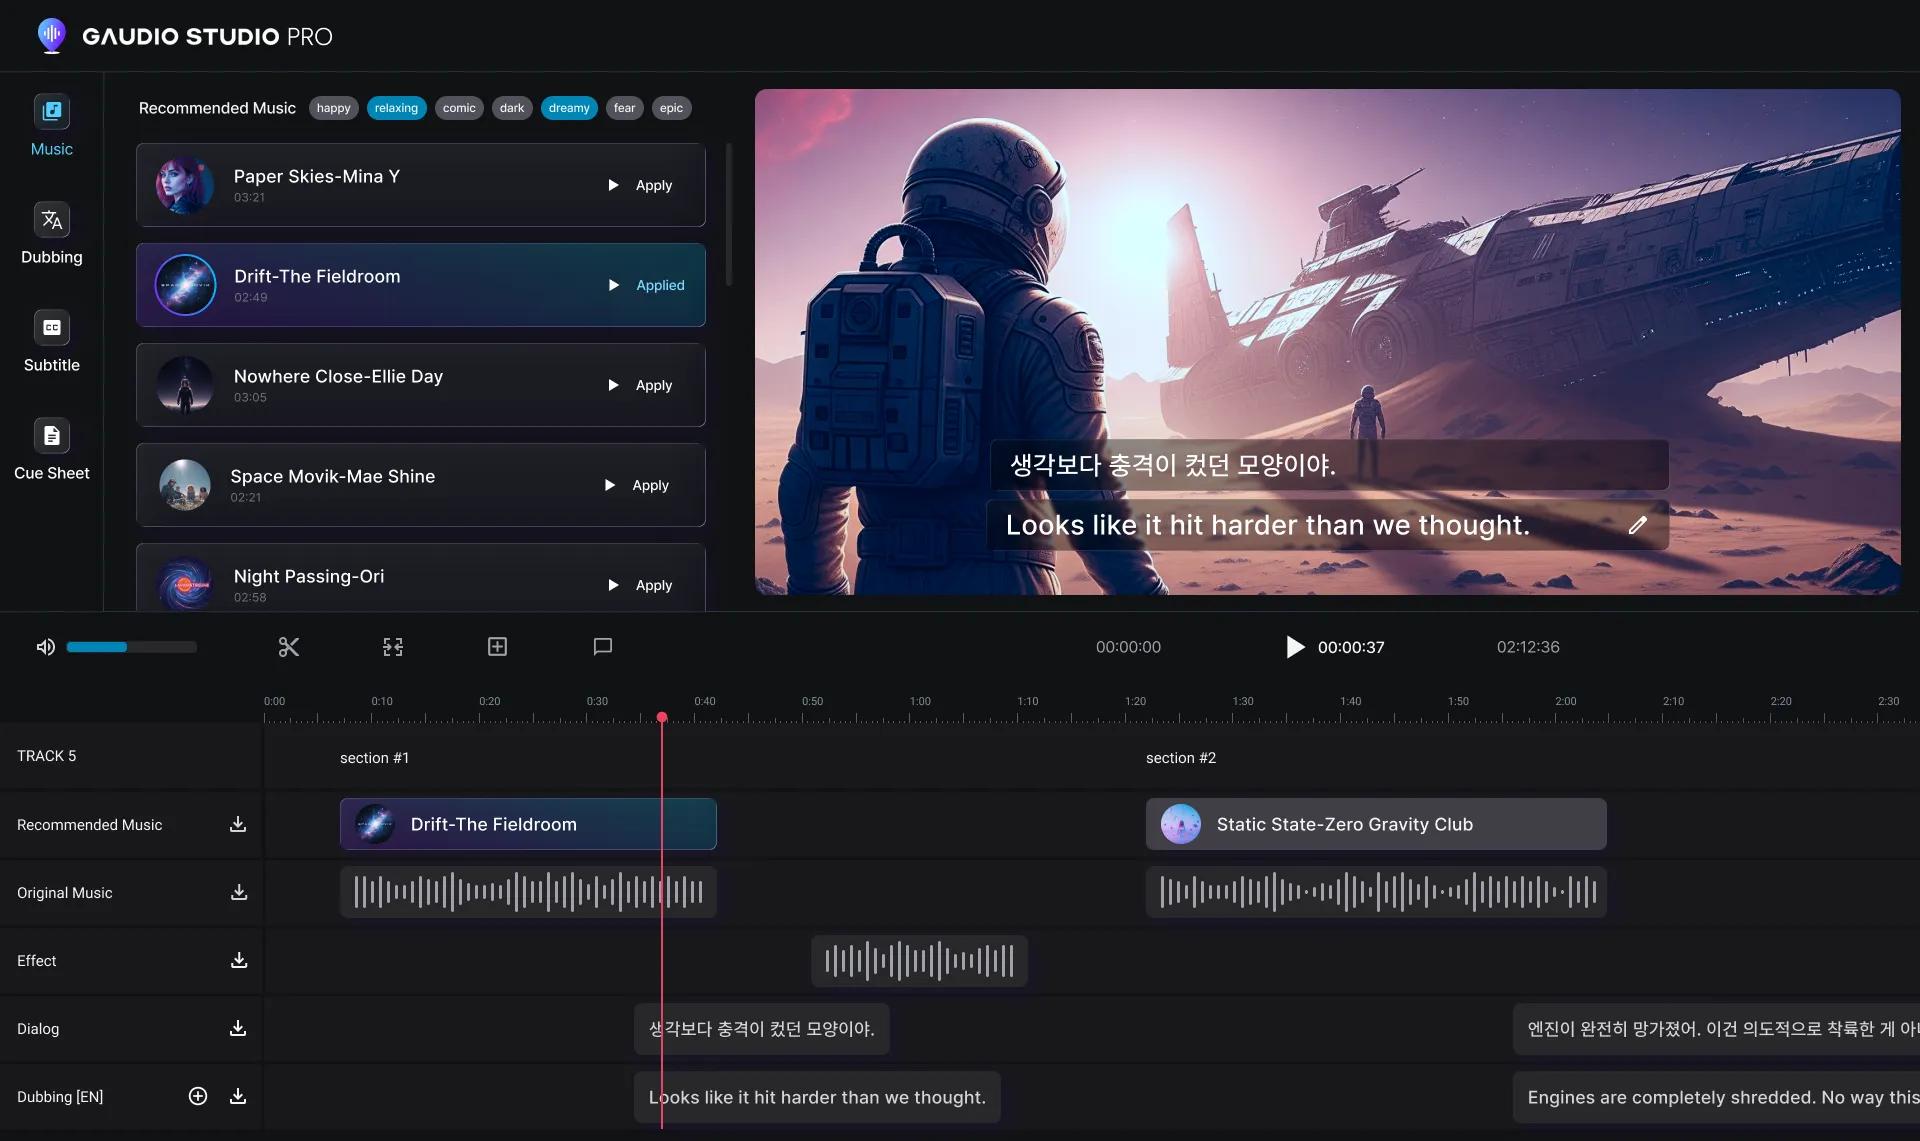Toggle the dreamy mood tag
Screen dimensions: 1920x1141
coord(568,108)
